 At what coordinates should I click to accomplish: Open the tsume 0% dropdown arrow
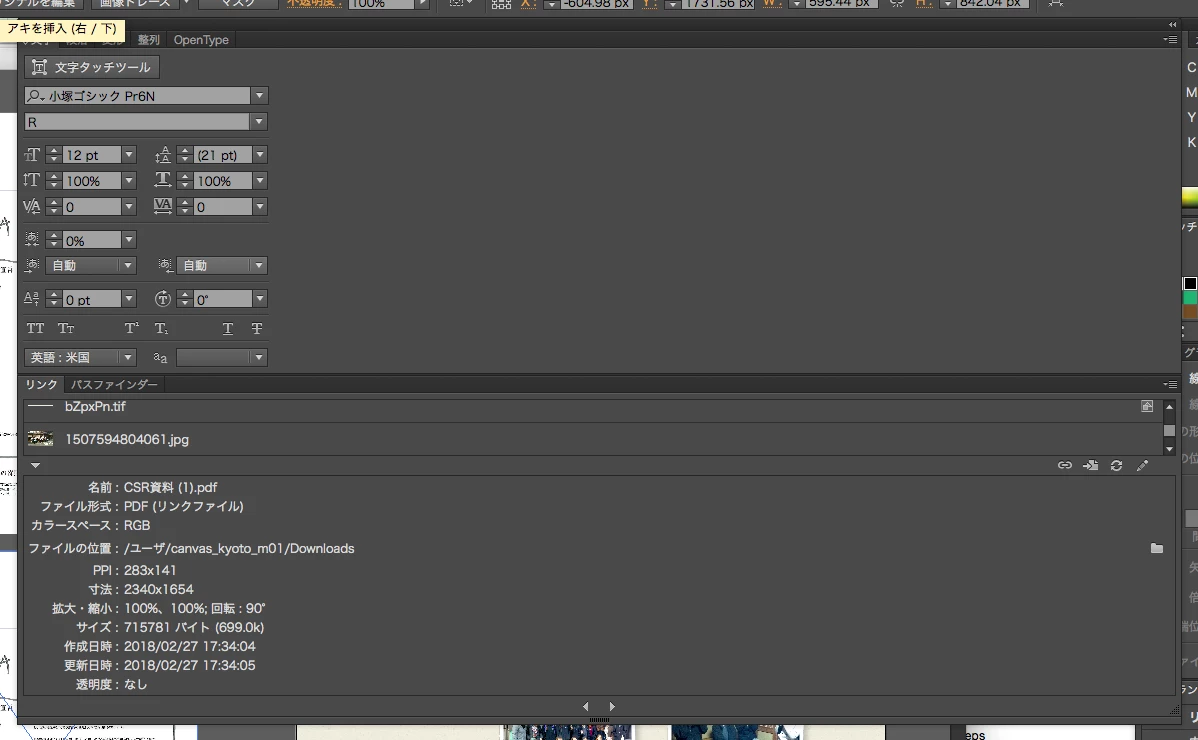(129, 241)
